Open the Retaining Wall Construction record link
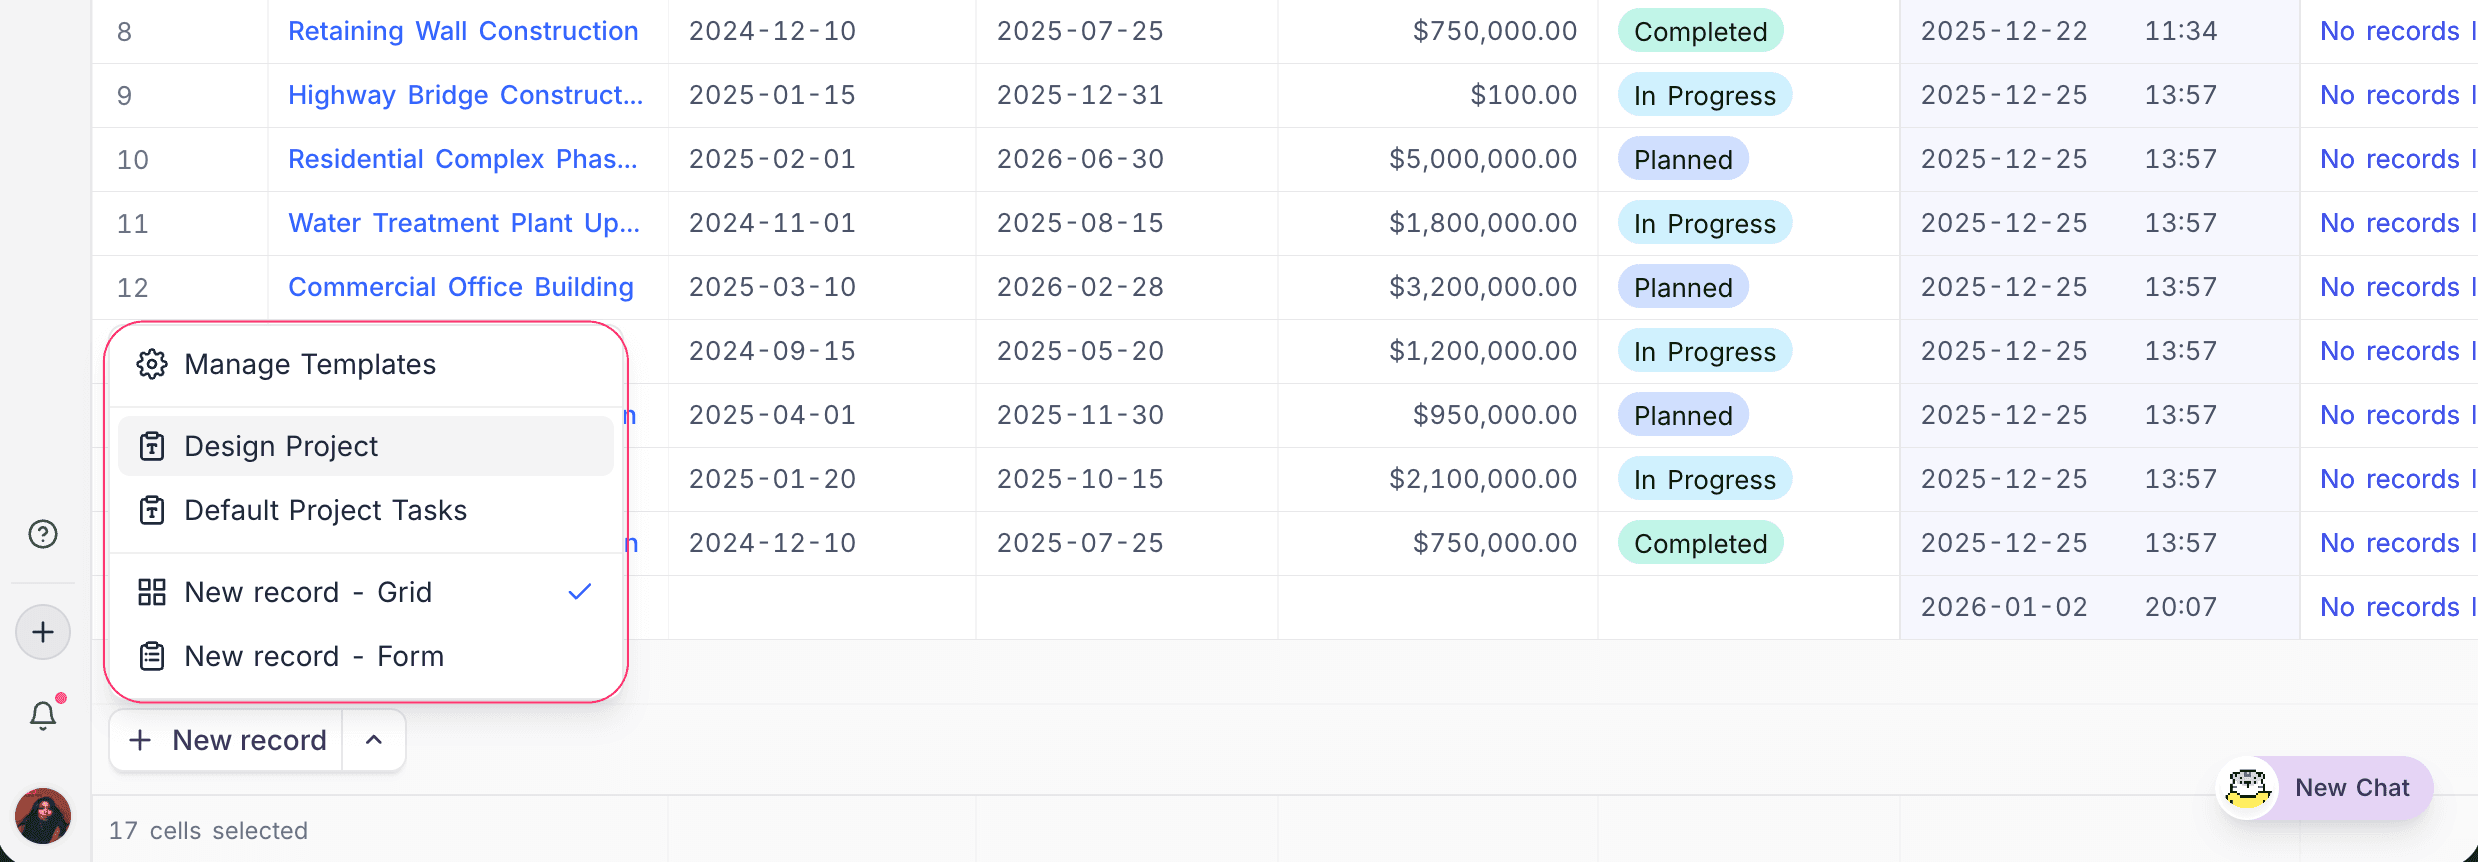 click(x=463, y=31)
